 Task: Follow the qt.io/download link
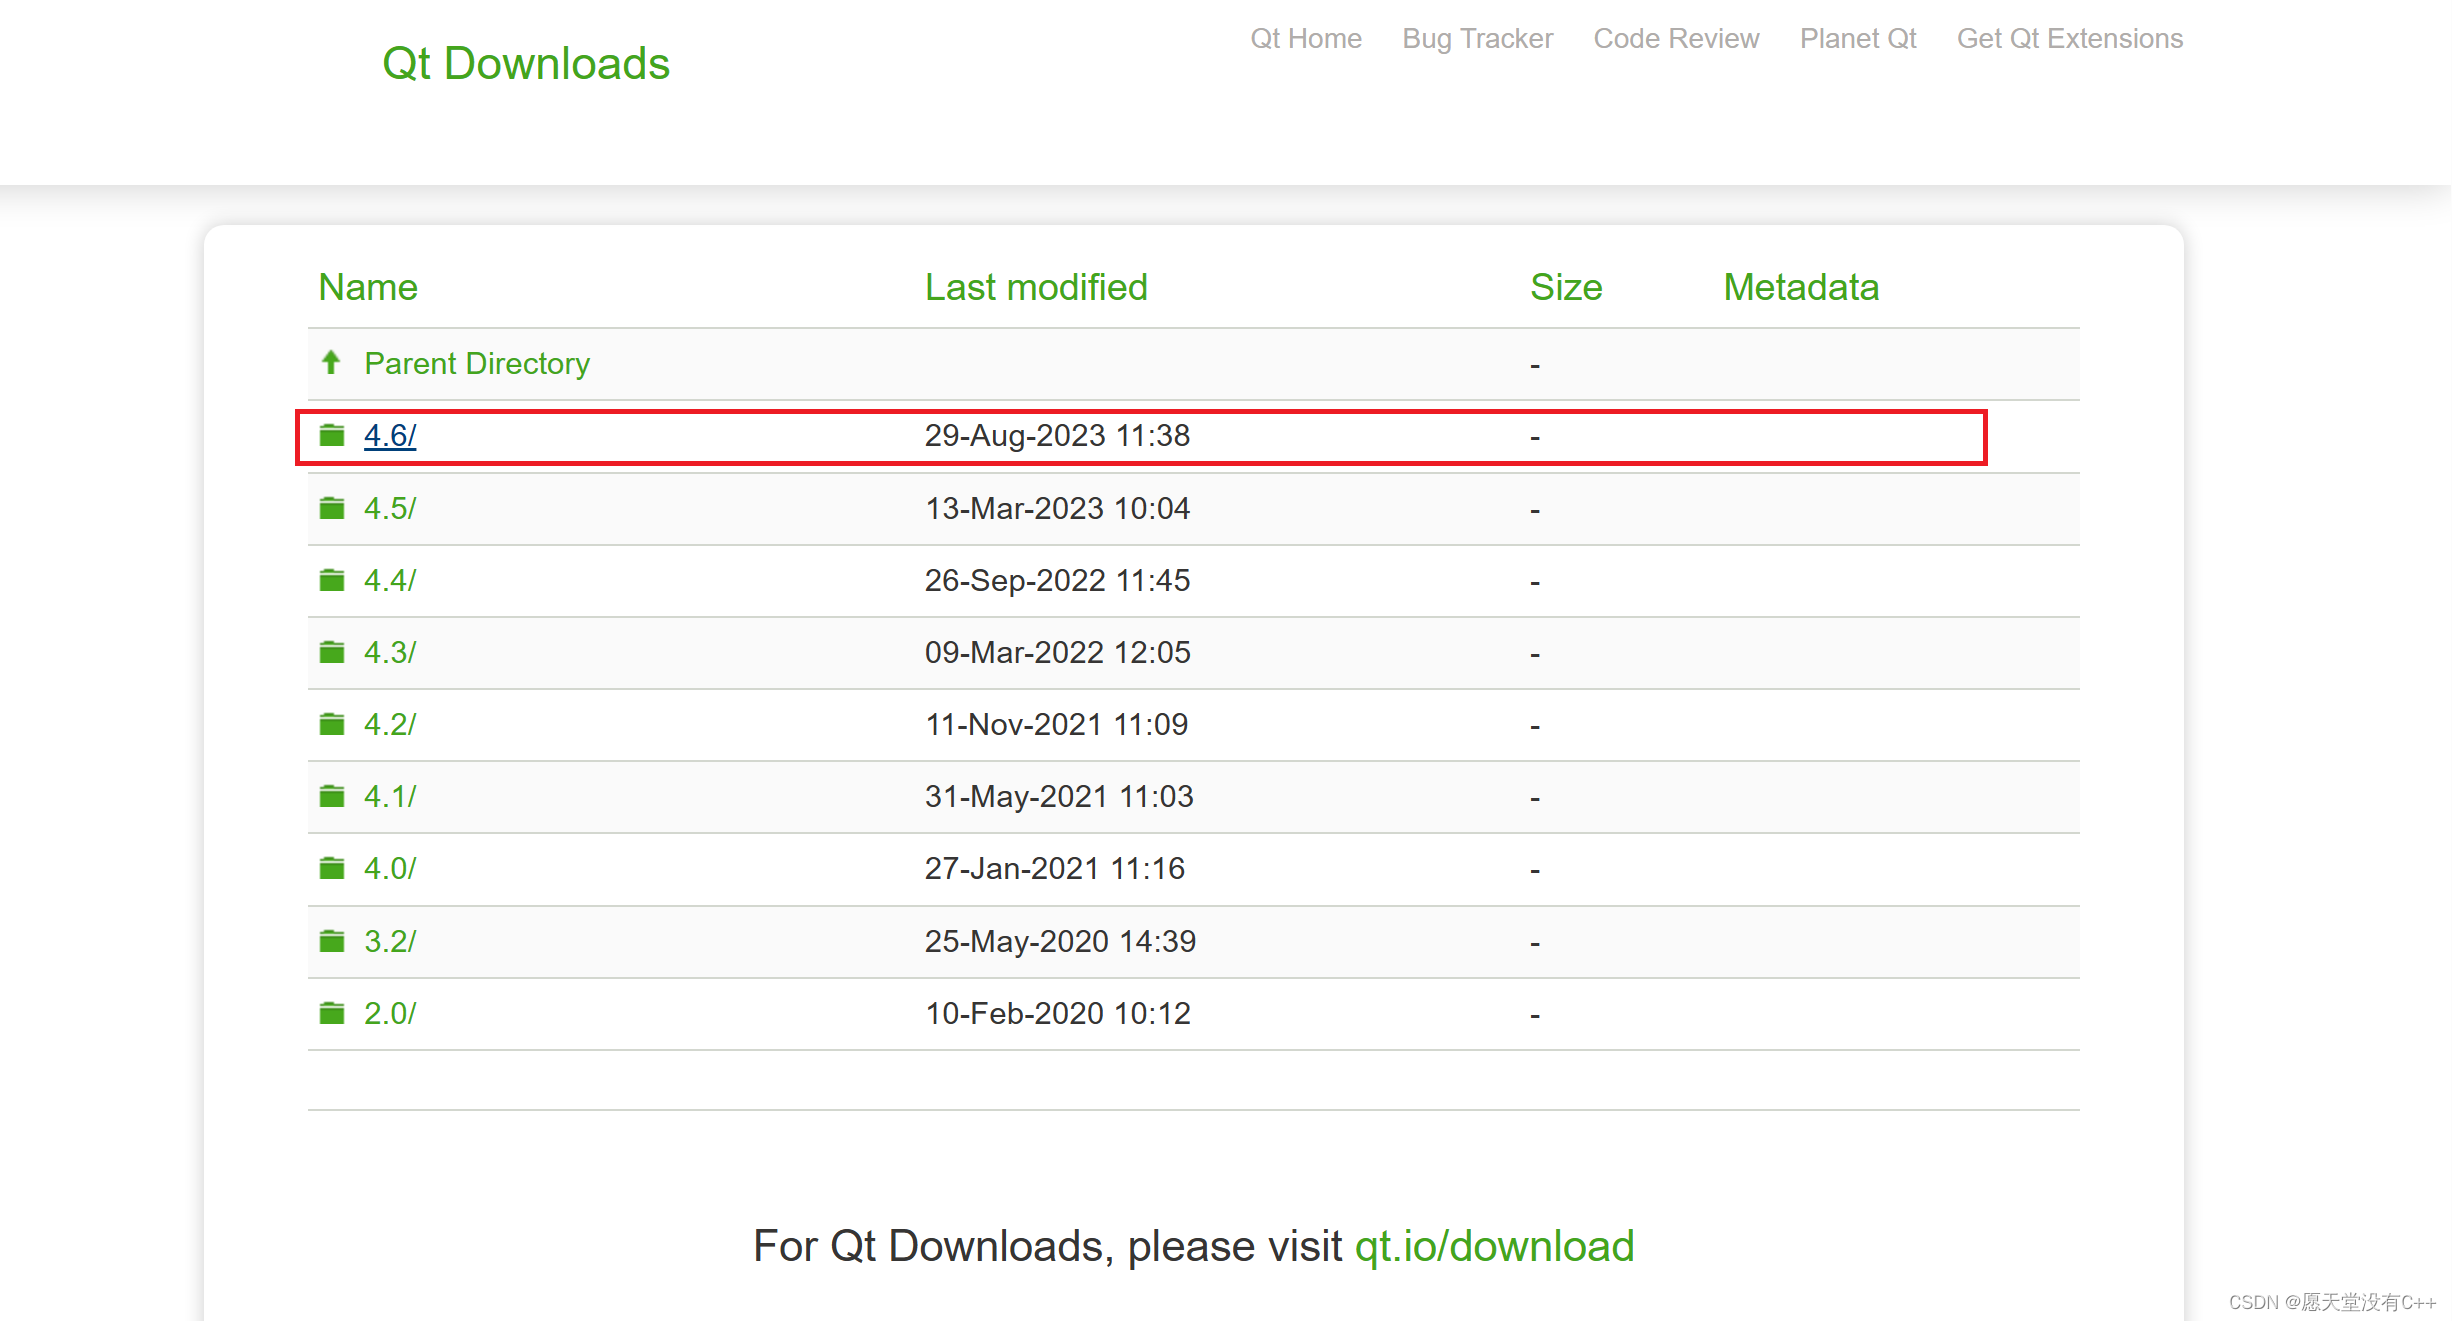pos(1494,1246)
